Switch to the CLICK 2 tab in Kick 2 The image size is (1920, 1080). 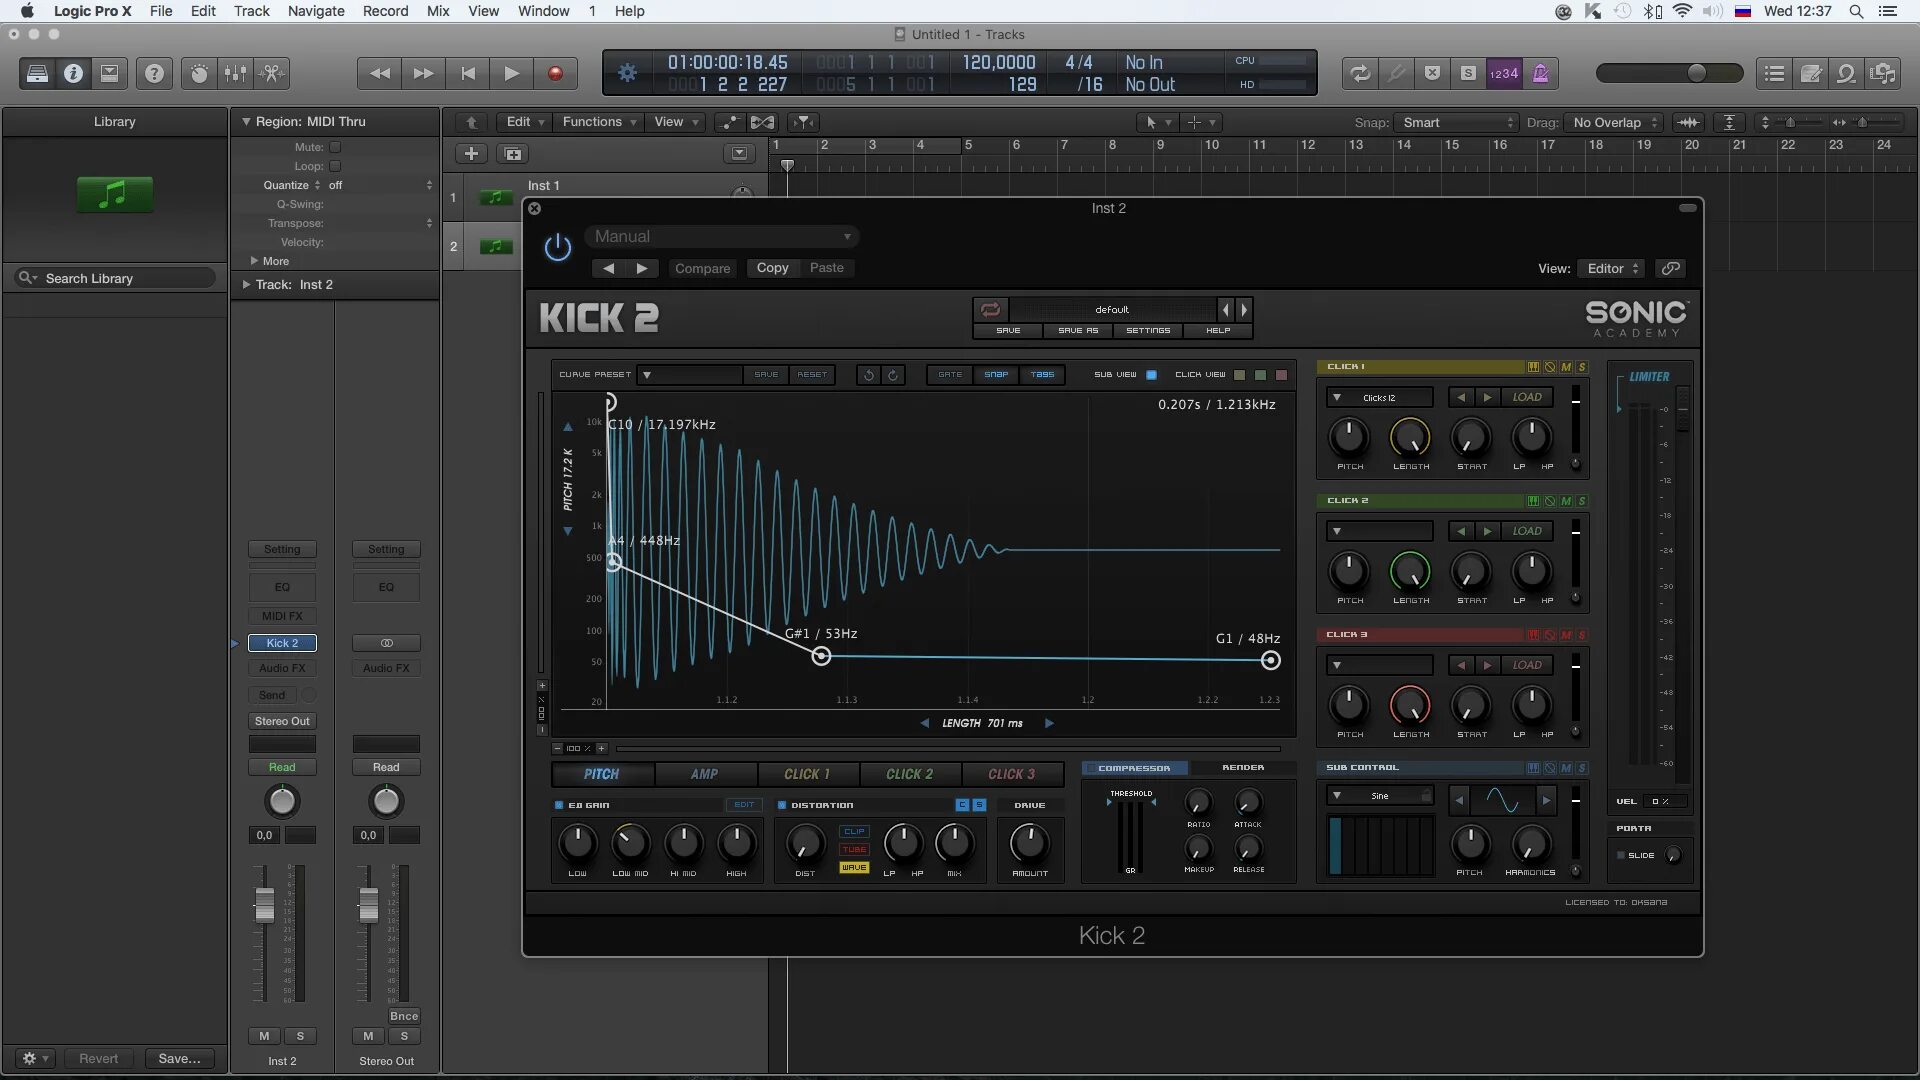(x=909, y=774)
